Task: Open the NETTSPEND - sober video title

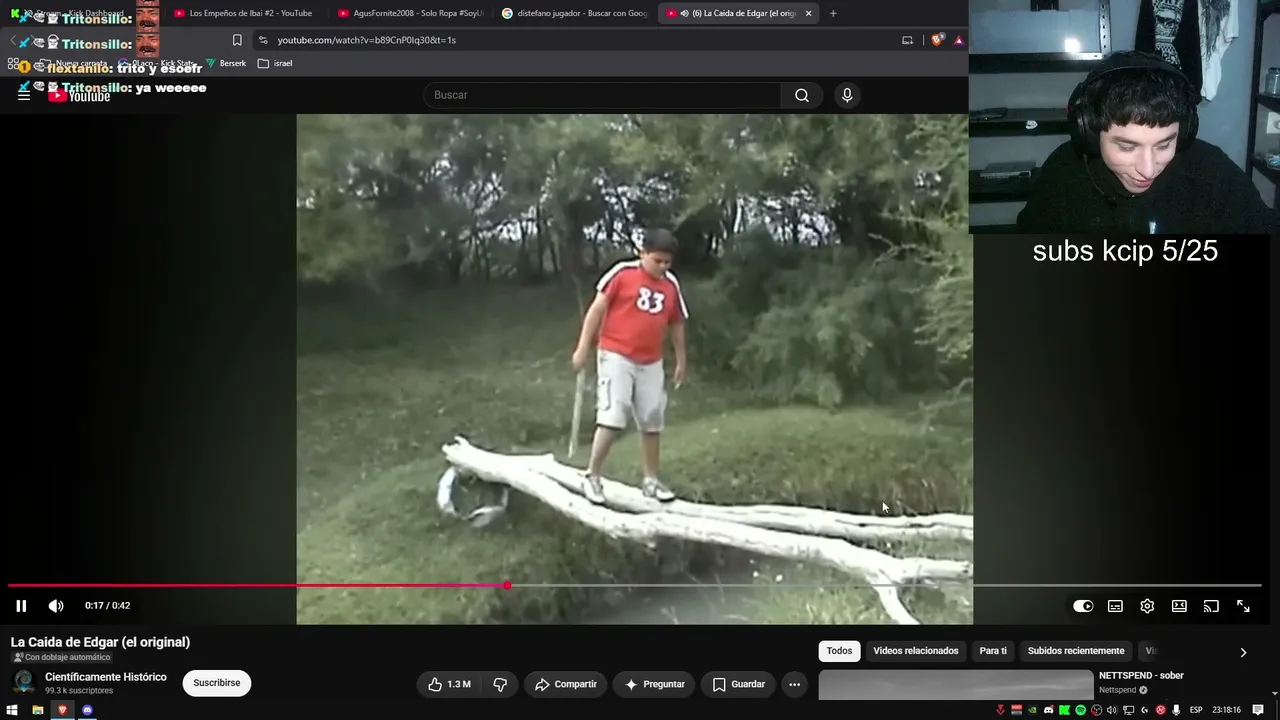Action: tap(1141, 676)
